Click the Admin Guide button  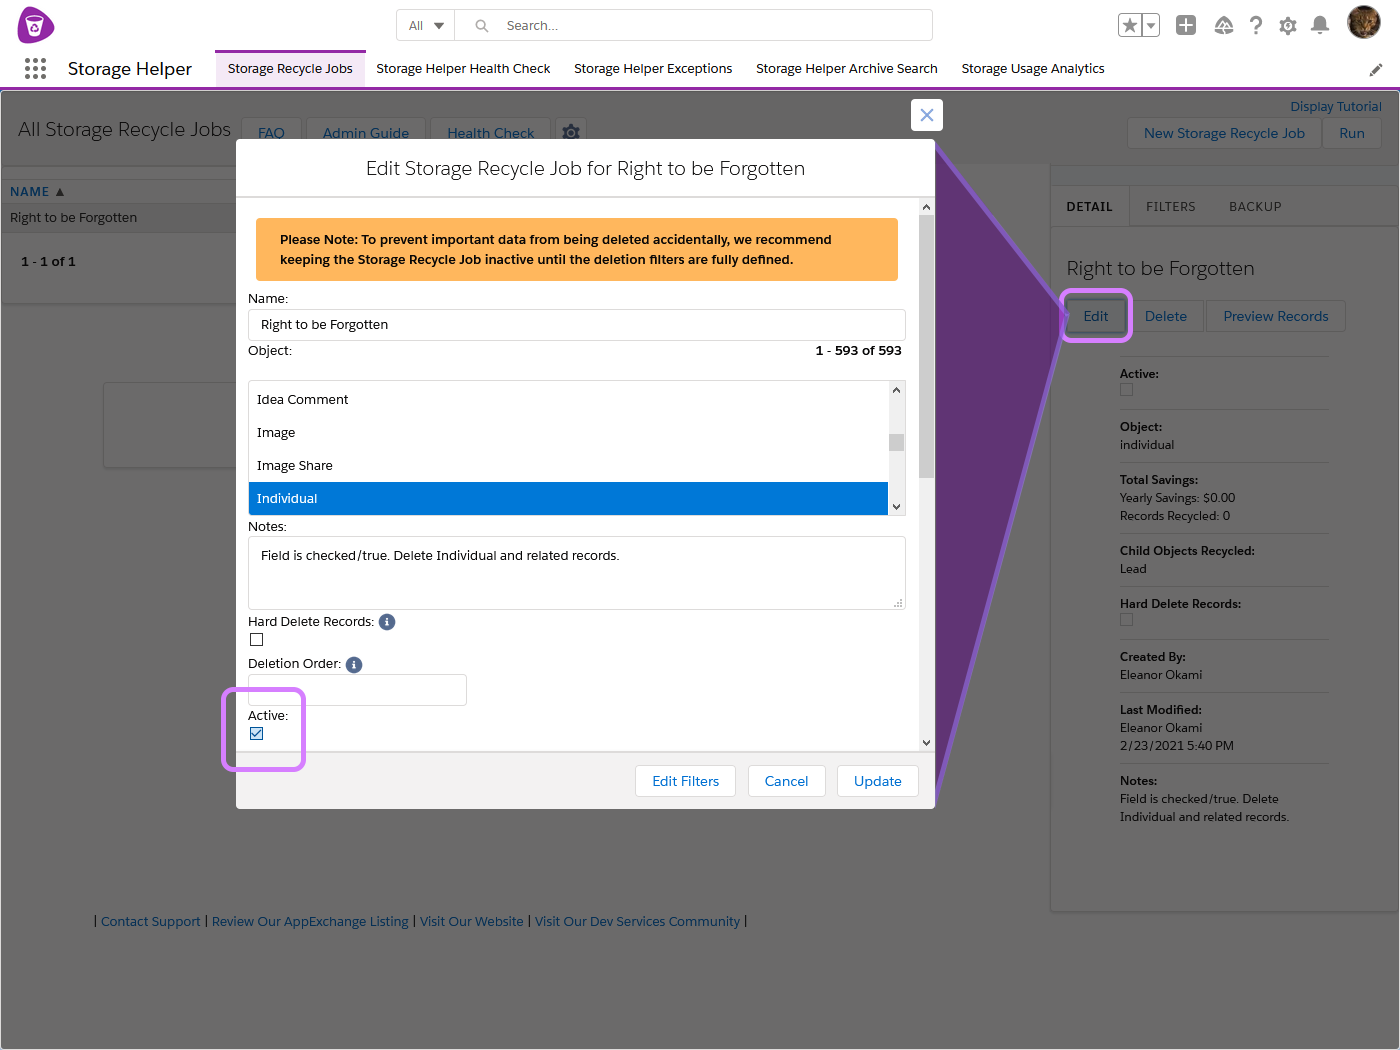click(x=366, y=133)
